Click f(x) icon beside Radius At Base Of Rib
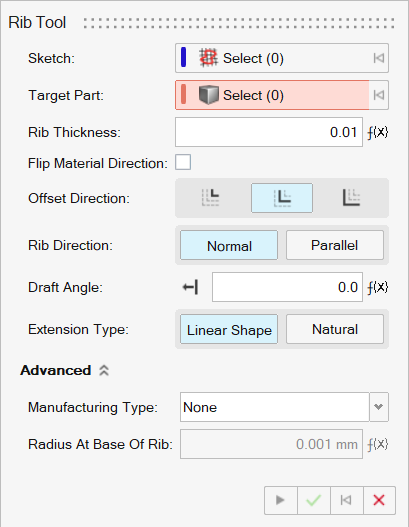409x527 pixels. [x=377, y=444]
